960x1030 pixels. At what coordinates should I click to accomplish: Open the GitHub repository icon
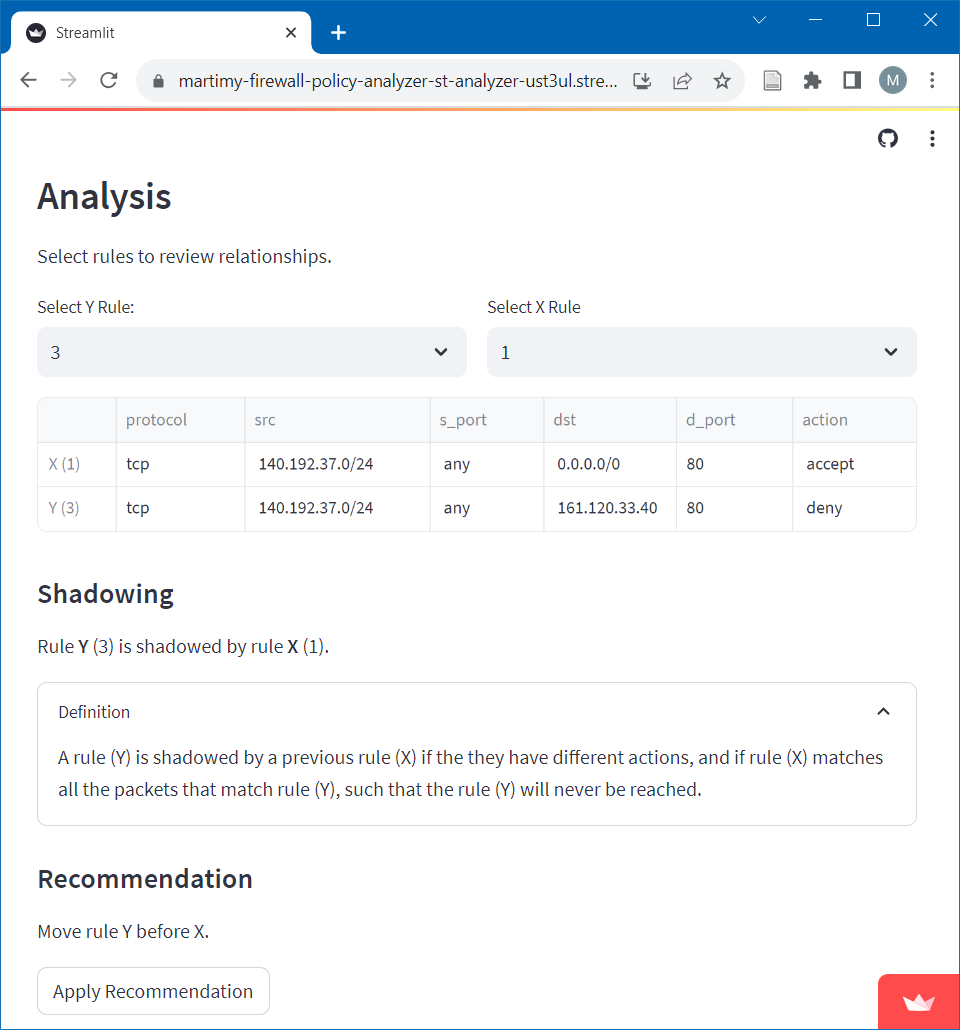[888, 139]
